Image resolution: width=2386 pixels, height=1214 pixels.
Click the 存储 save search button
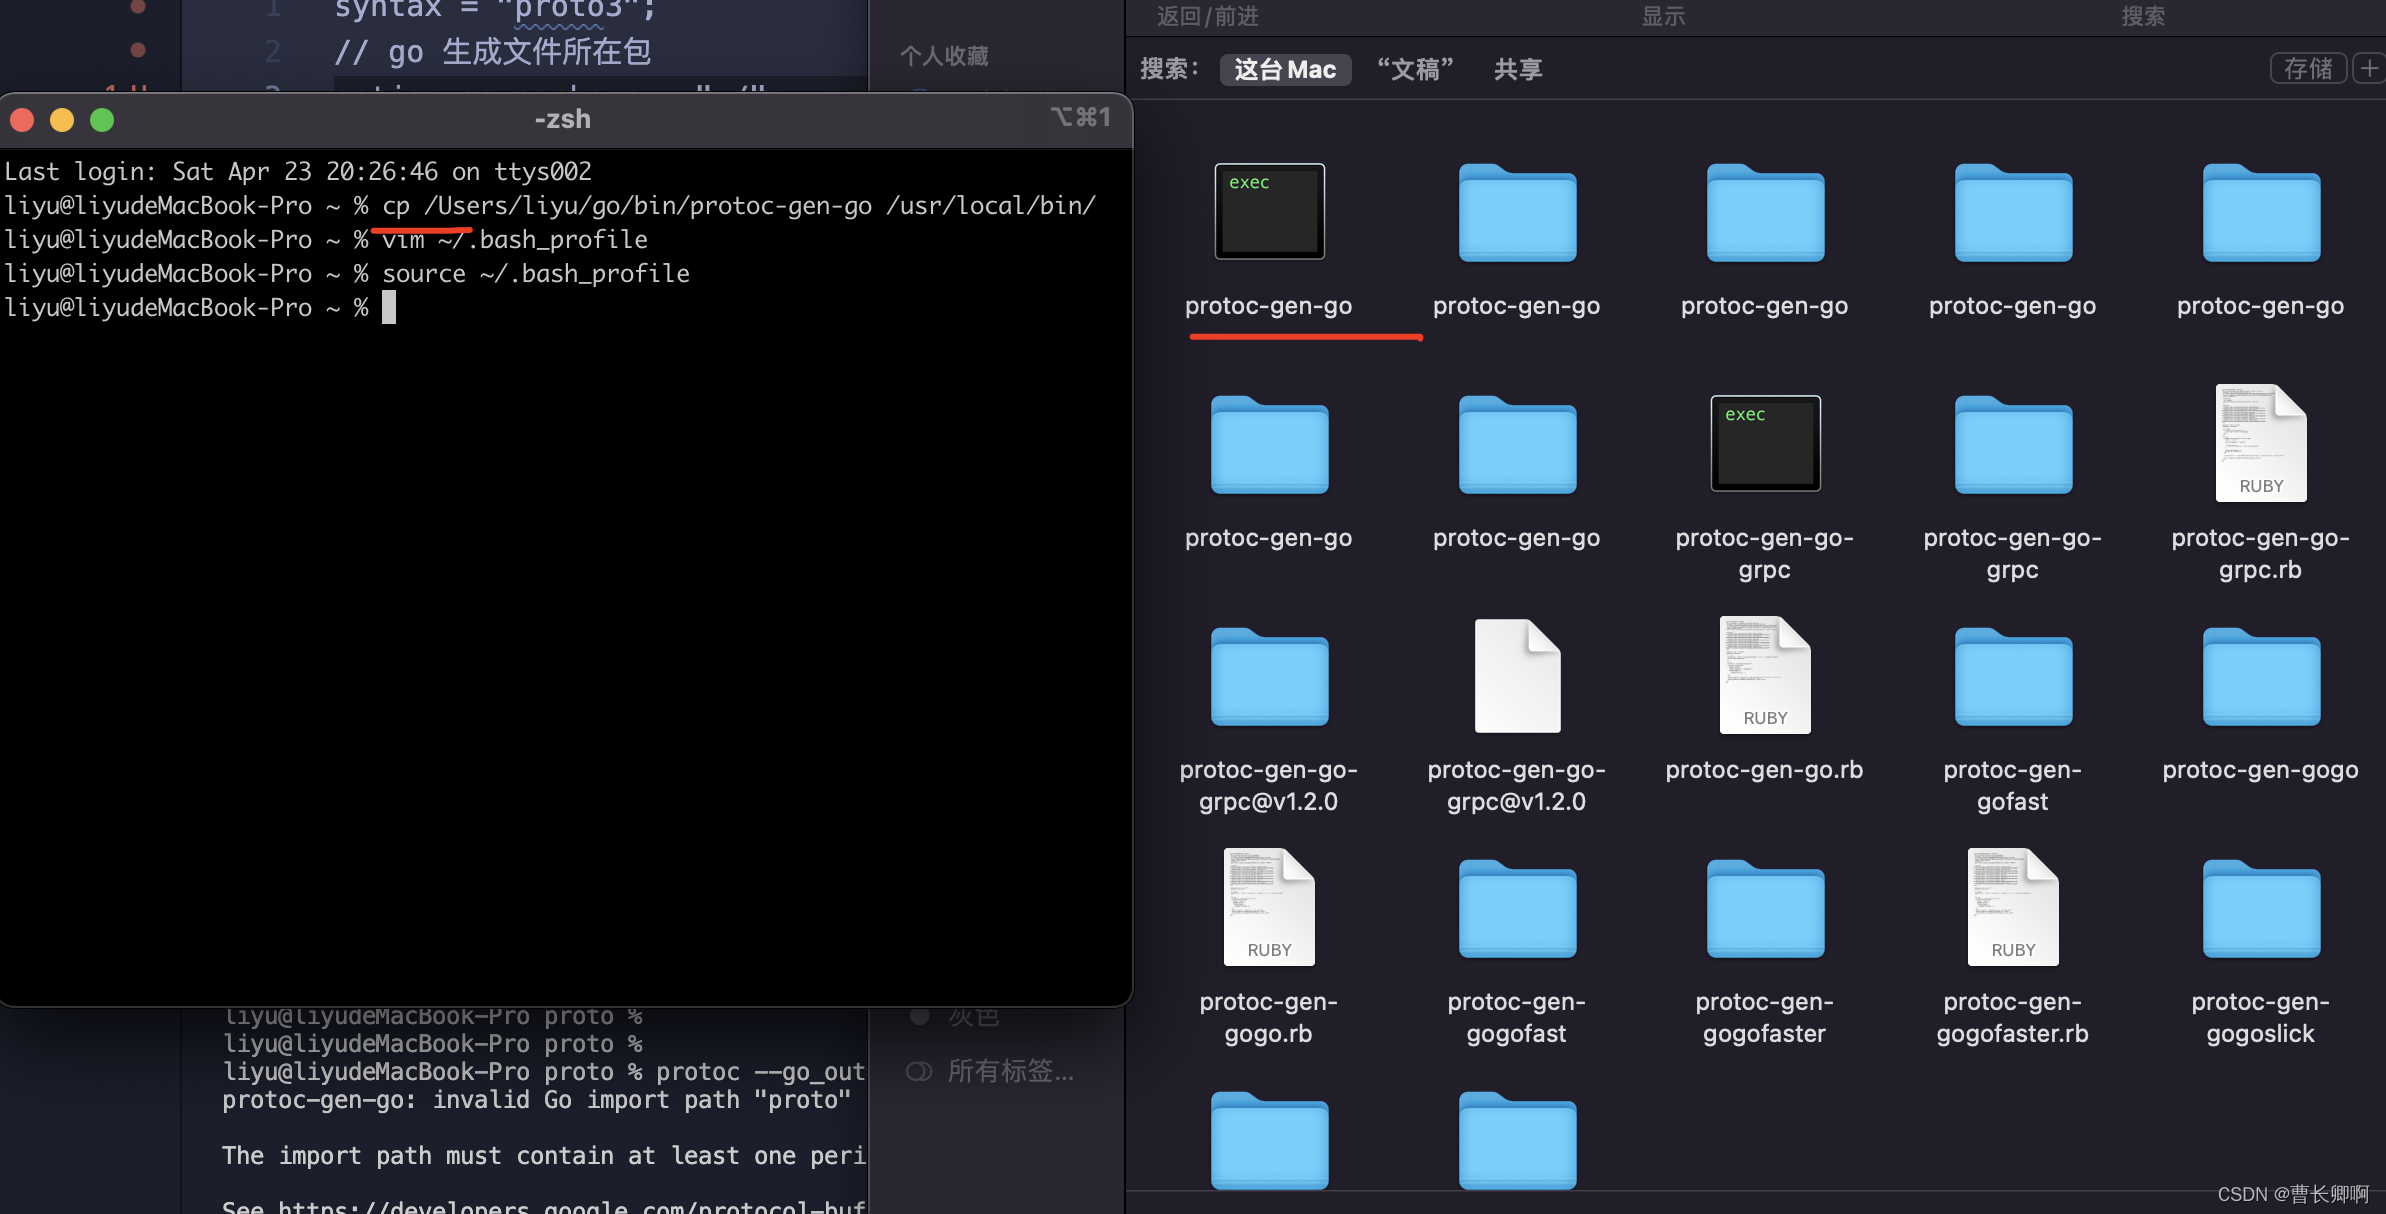(x=2307, y=68)
